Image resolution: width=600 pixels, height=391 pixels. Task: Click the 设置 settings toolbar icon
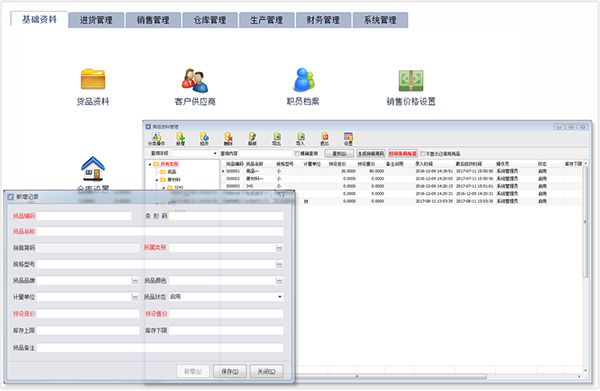[x=348, y=139]
